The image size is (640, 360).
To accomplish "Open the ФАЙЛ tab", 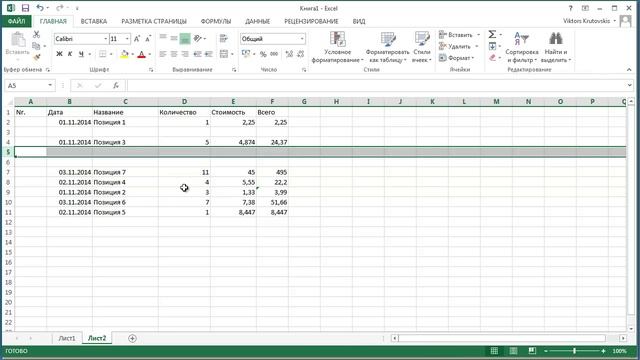I will [16, 21].
